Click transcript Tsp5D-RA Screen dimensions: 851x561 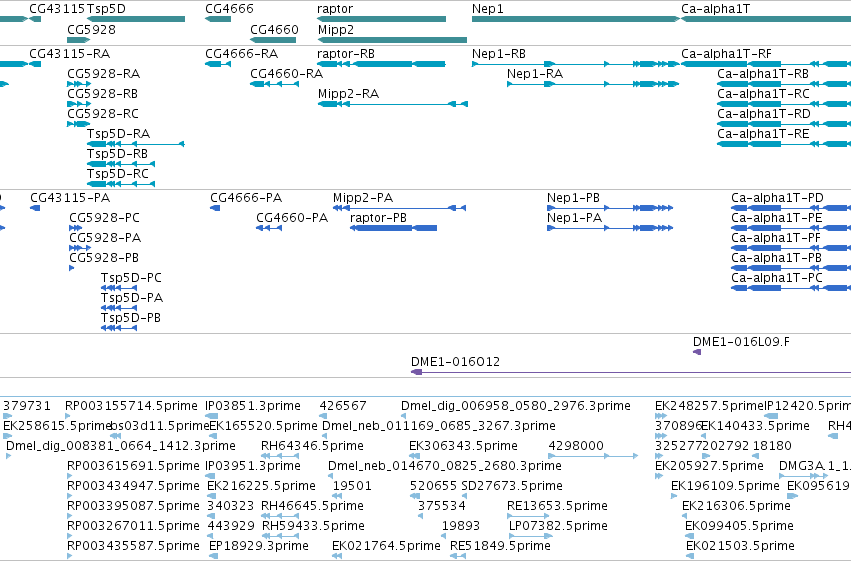click(118, 134)
